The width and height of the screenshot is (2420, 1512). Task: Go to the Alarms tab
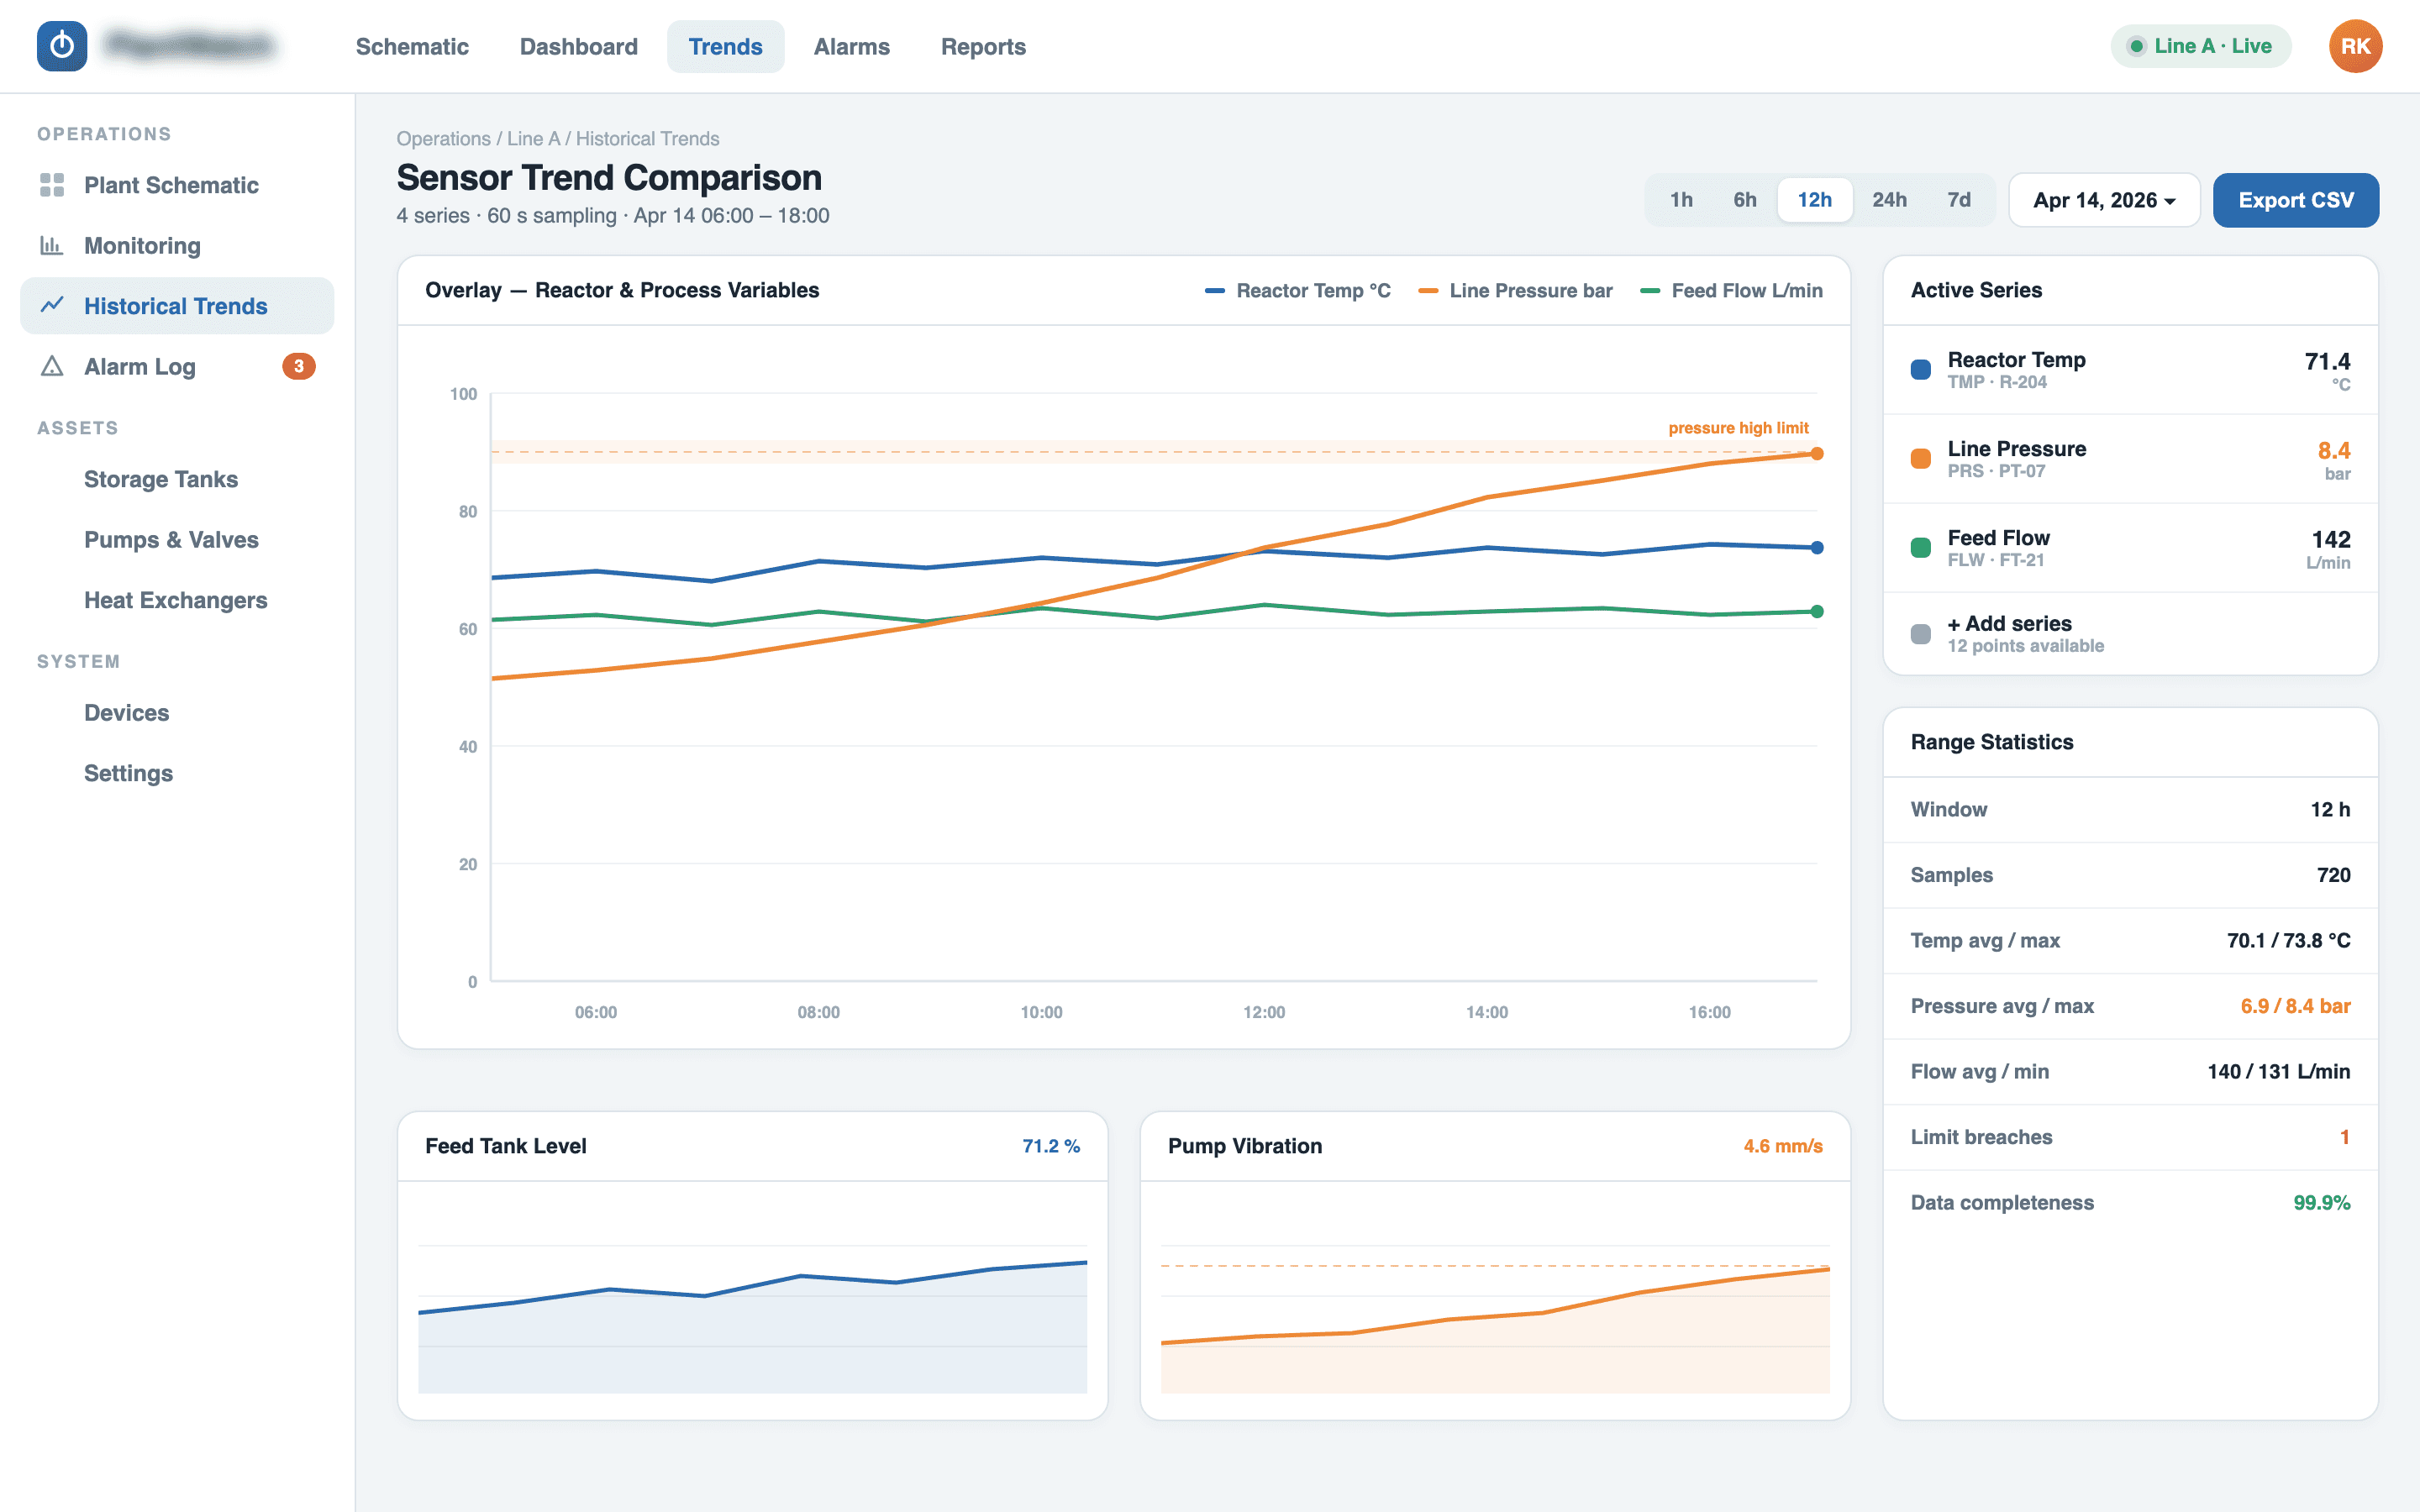(851, 46)
